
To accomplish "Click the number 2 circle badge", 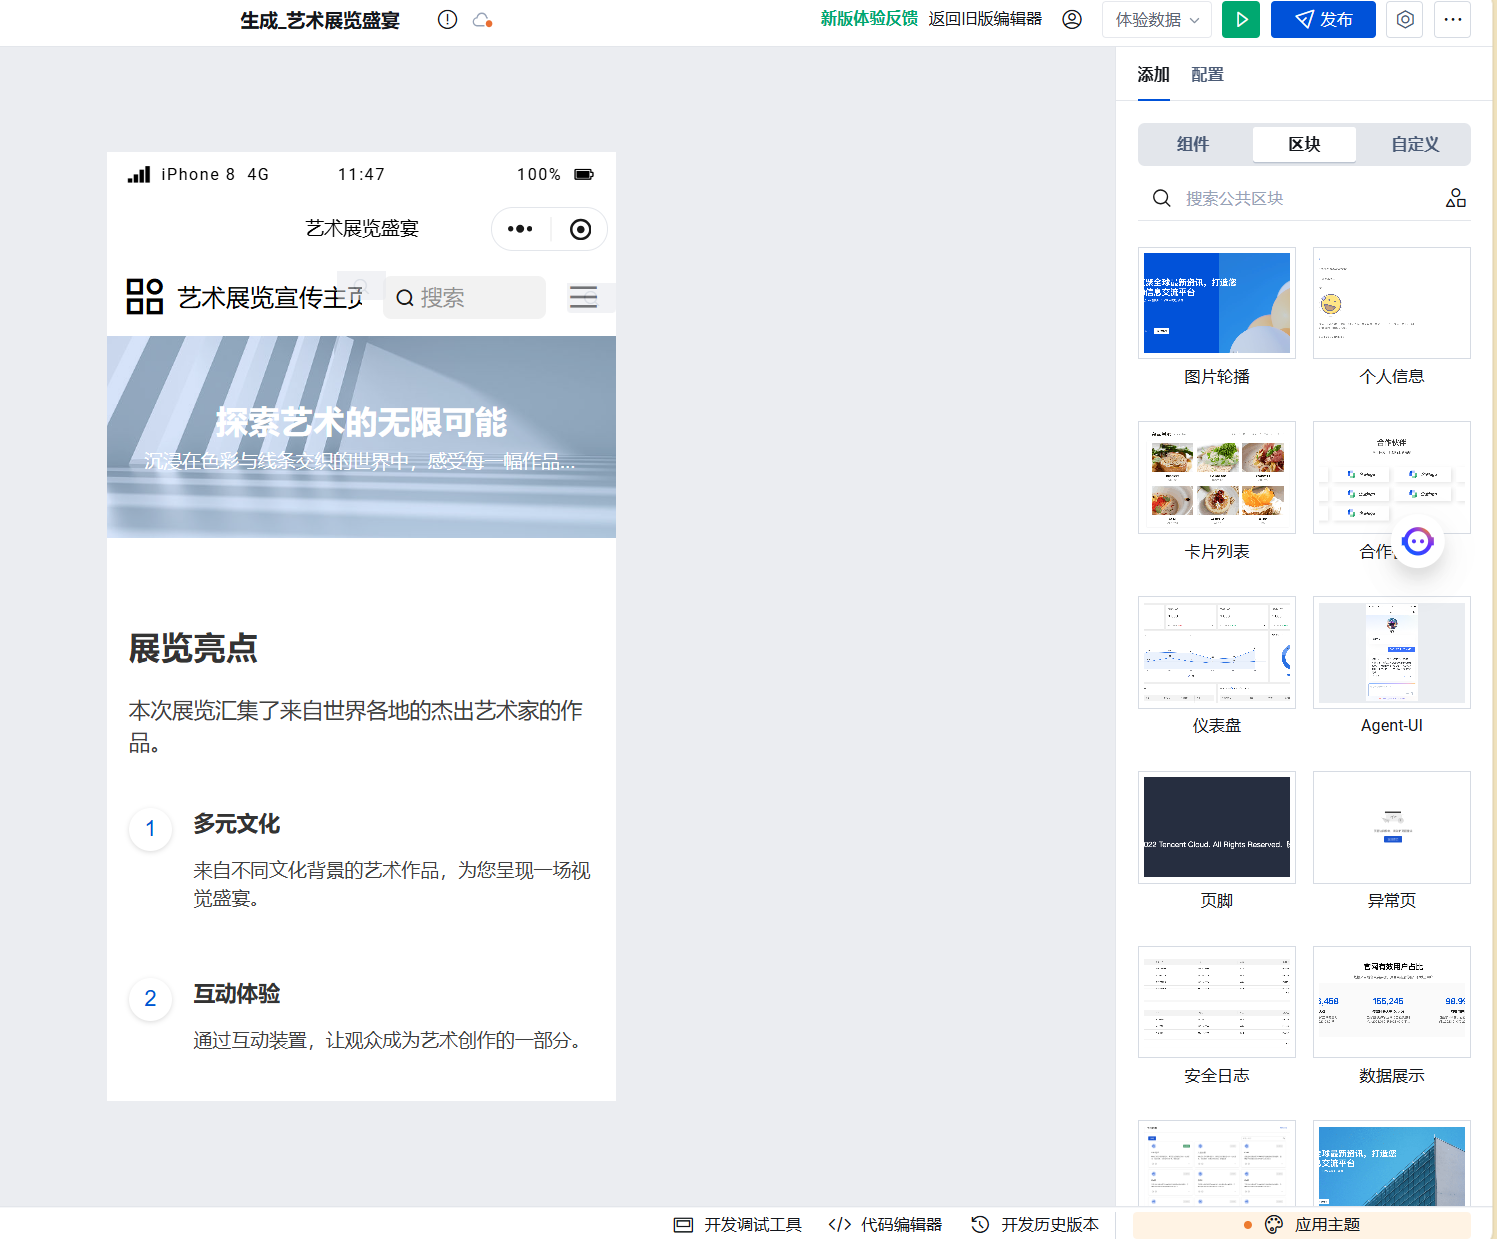I will pyautogui.click(x=151, y=998).
